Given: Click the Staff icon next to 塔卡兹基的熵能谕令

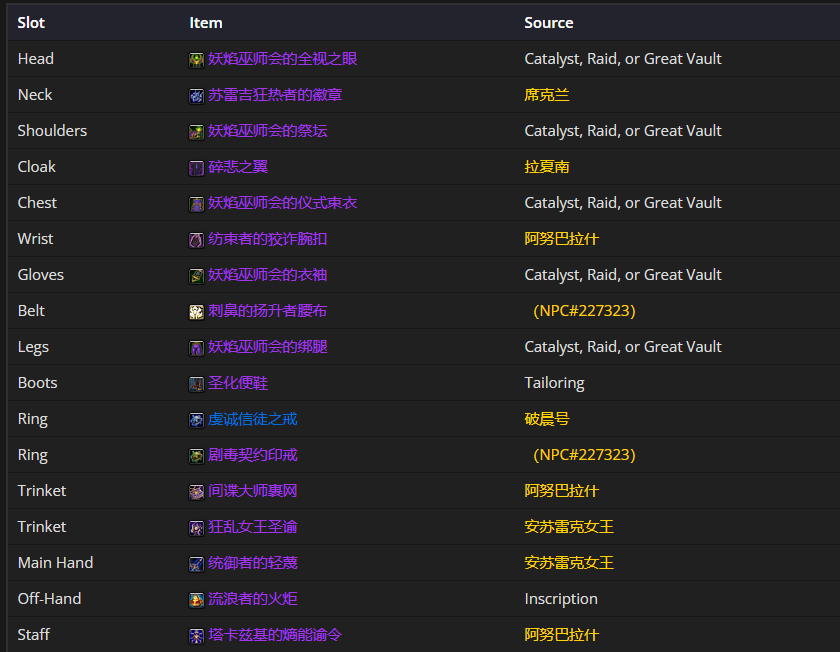Looking at the screenshot, I should pyautogui.click(x=197, y=635).
